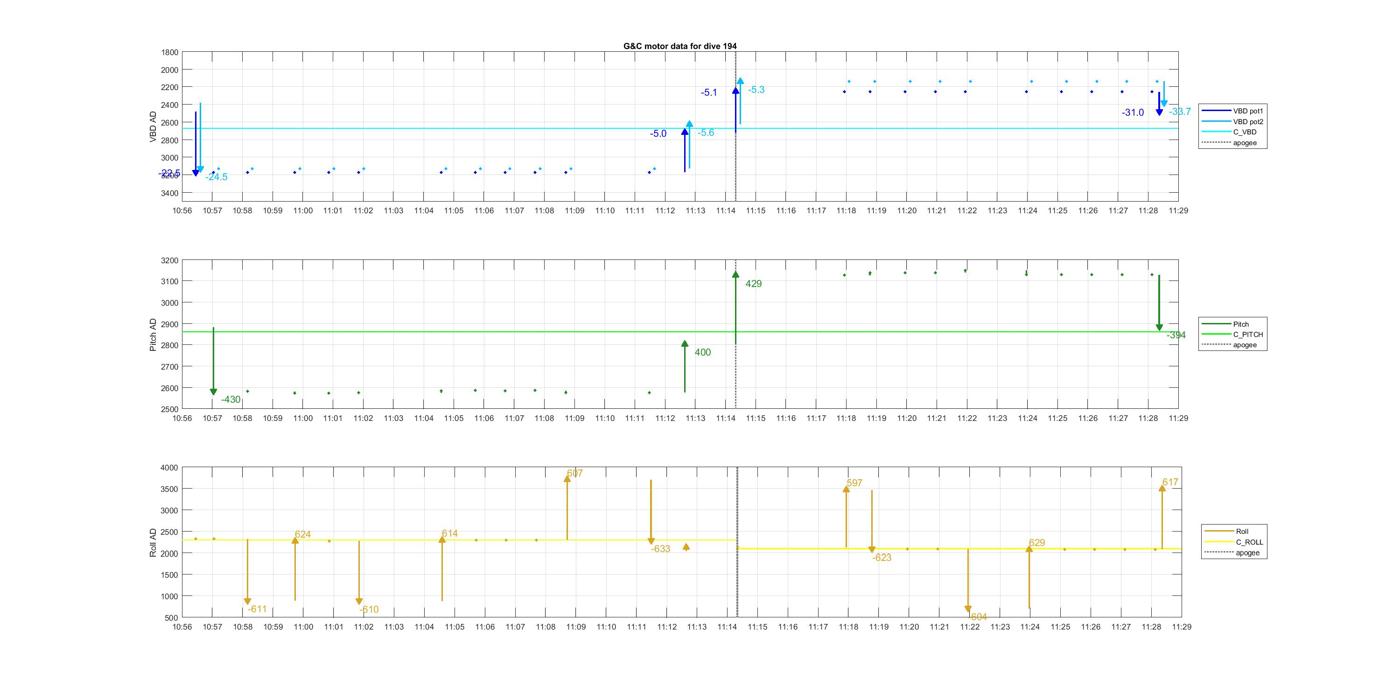Click the '-394' annotation in Pitch plot

[1176, 335]
